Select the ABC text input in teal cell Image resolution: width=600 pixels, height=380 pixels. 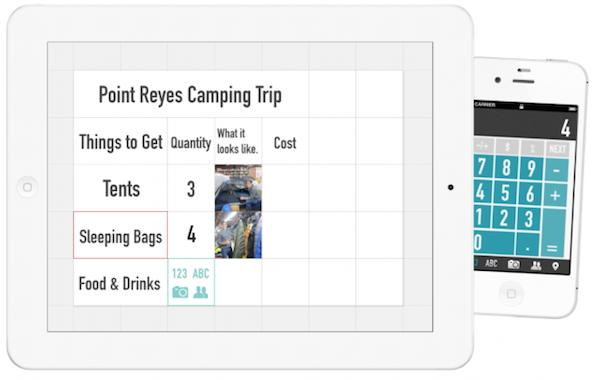point(201,274)
